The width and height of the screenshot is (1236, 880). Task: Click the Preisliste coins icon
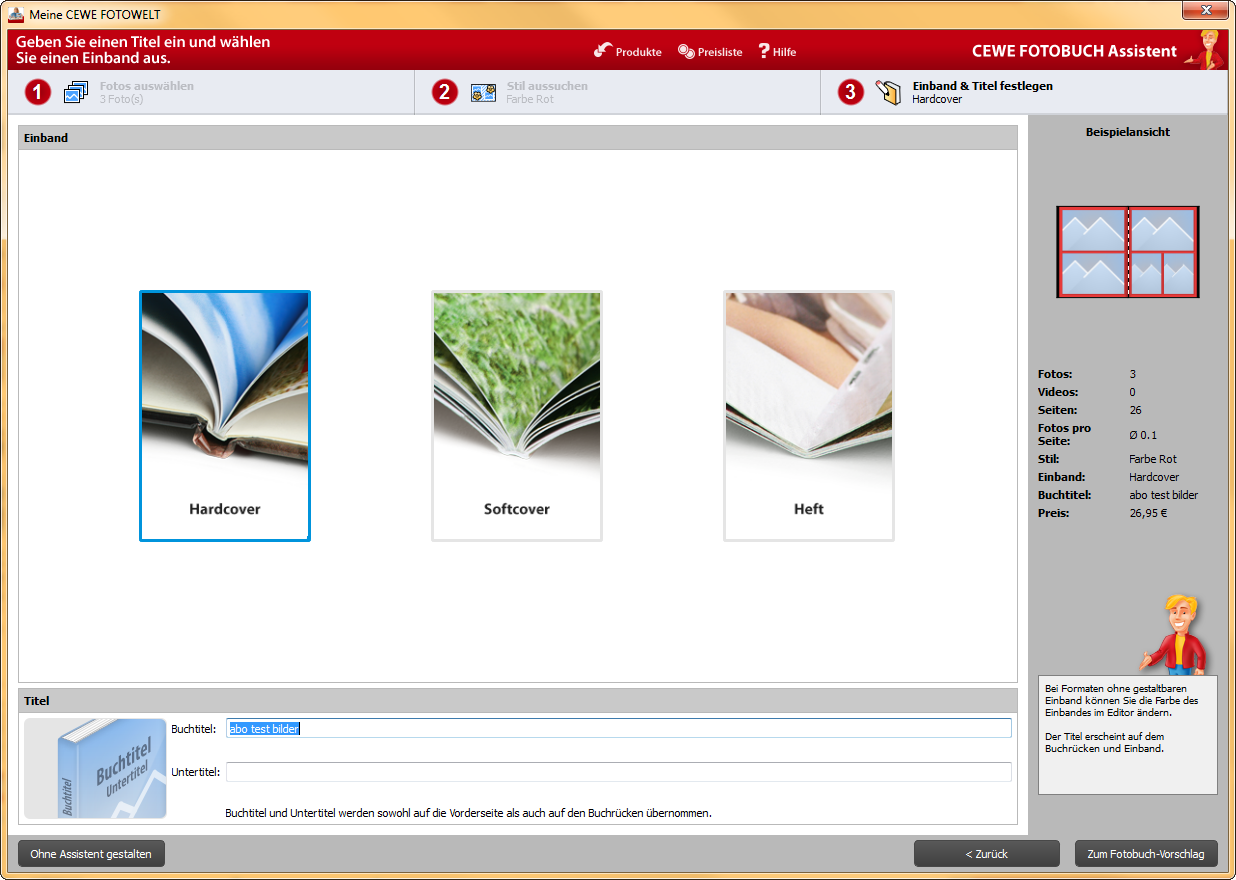pyautogui.click(x=686, y=51)
